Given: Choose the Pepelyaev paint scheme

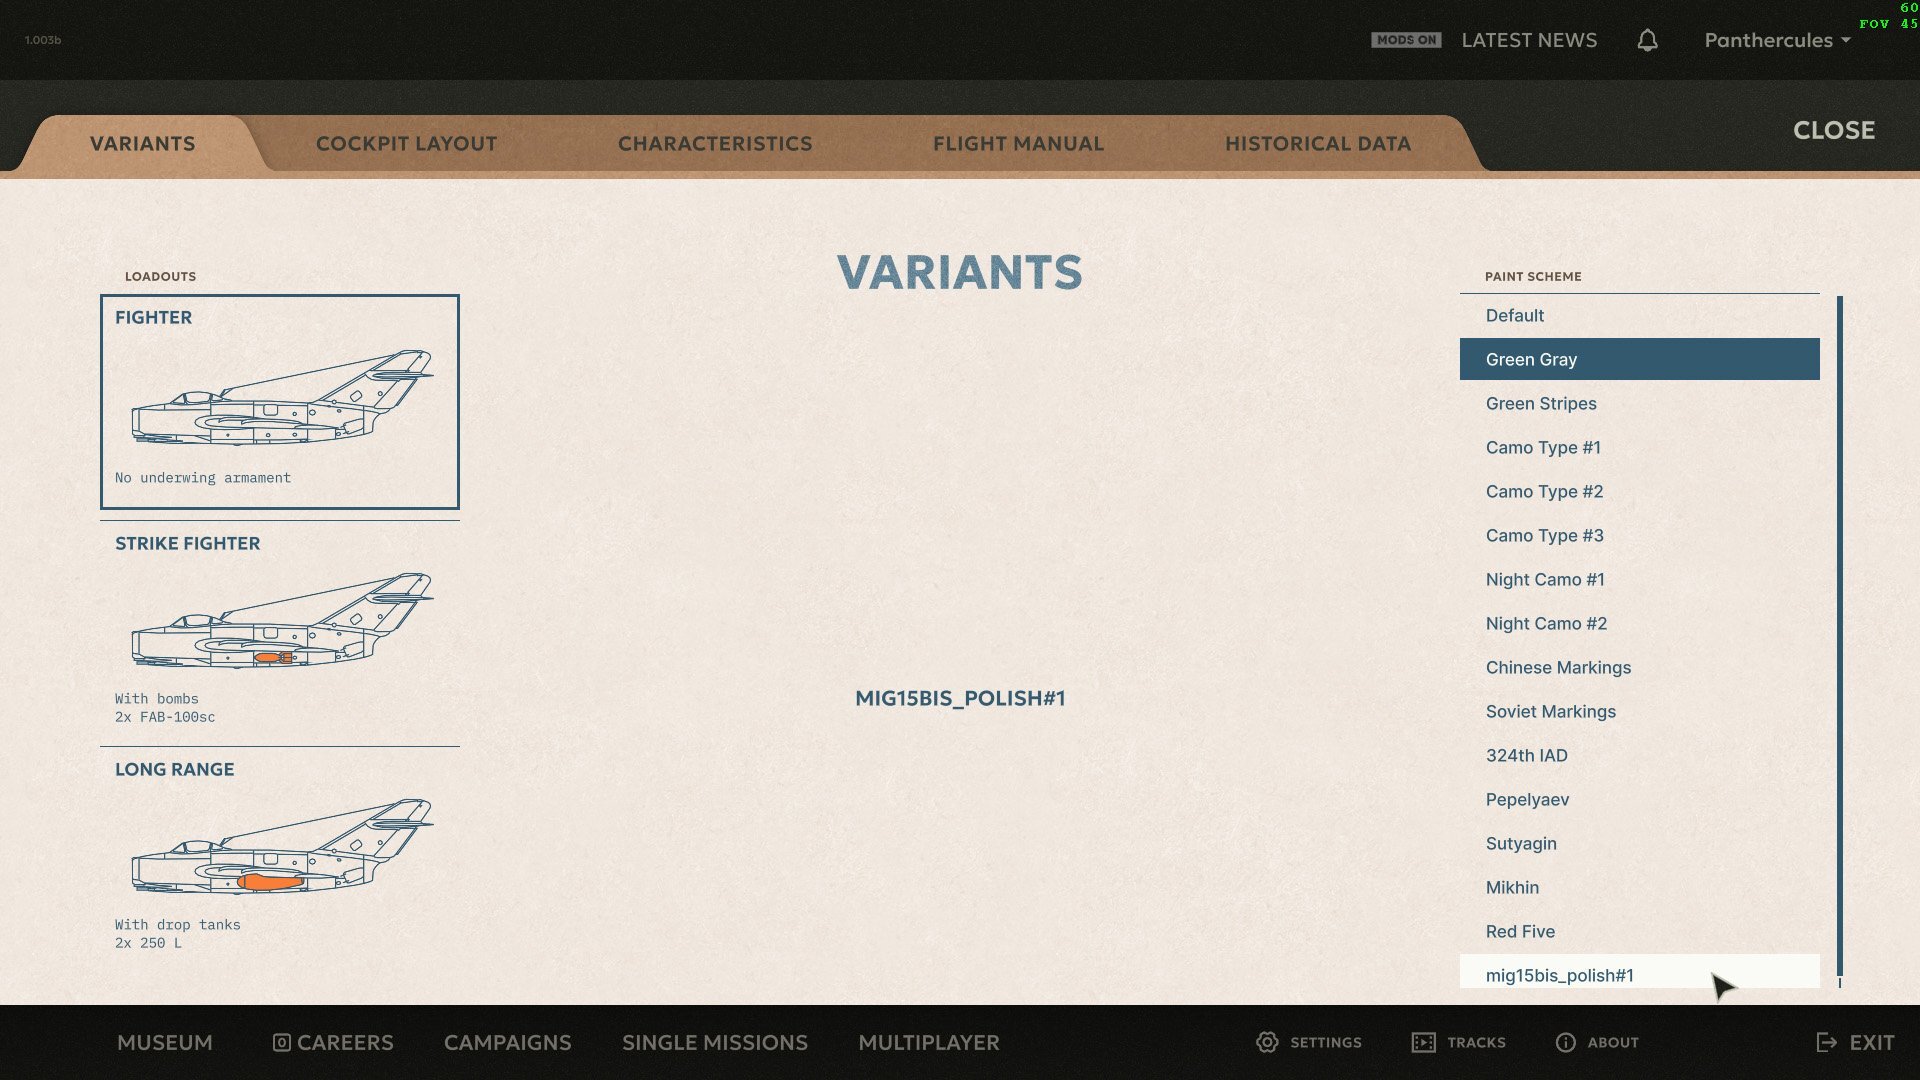Looking at the screenshot, I should click(x=1640, y=799).
